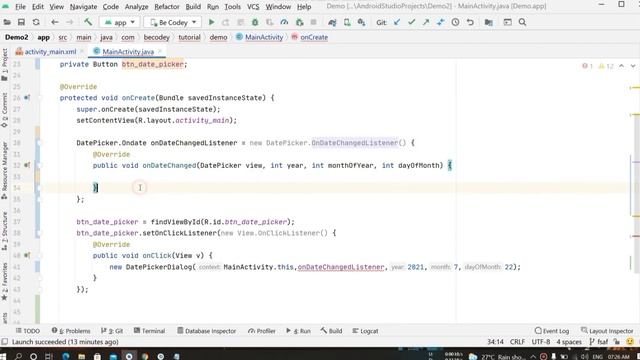The height and width of the screenshot is (360, 640).
Task: Open the fsaf Git branch selector
Action: [599, 342]
